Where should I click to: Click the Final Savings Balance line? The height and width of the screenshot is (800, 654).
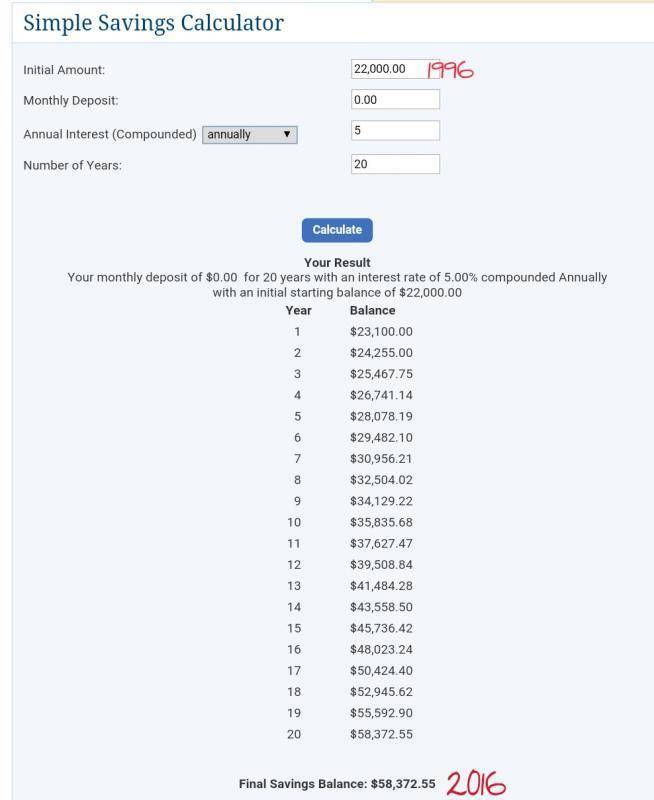tap(337, 784)
